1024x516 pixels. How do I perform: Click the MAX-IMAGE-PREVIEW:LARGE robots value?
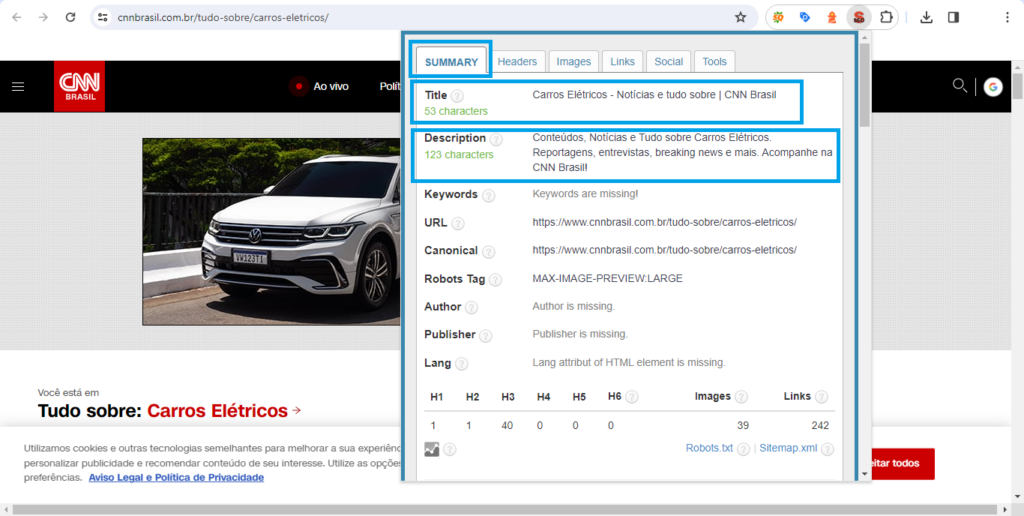point(607,278)
